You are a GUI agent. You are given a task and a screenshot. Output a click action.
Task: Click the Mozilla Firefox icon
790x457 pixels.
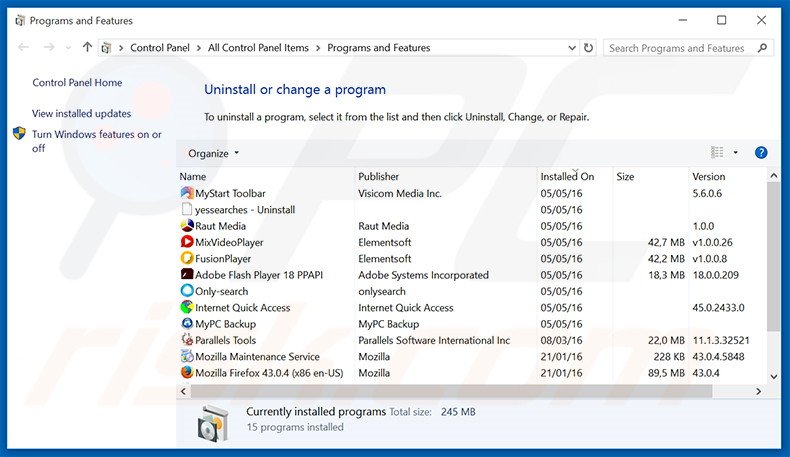(x=187, y=372)
